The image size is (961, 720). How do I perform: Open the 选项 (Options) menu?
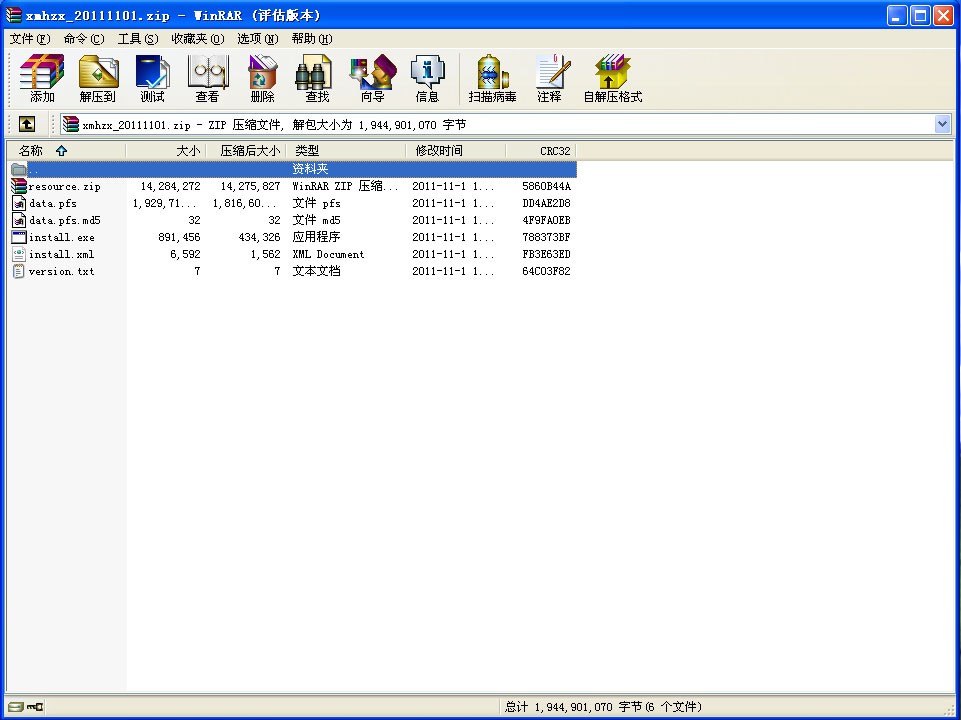coord(257,39)
